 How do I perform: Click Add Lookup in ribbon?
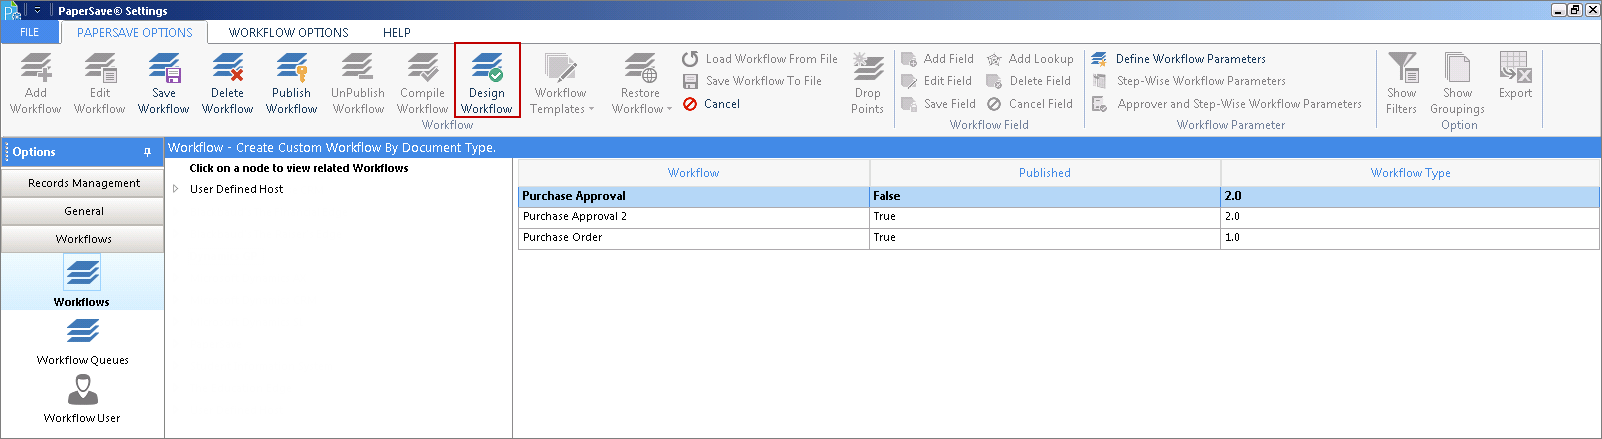[x=1030, y=59]
